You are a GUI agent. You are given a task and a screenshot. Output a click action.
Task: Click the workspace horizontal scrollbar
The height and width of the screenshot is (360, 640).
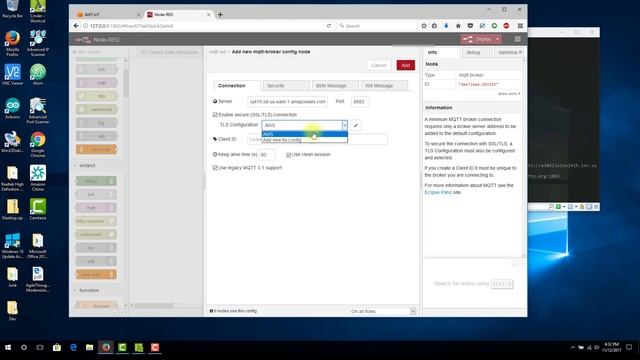pos(154,306)
